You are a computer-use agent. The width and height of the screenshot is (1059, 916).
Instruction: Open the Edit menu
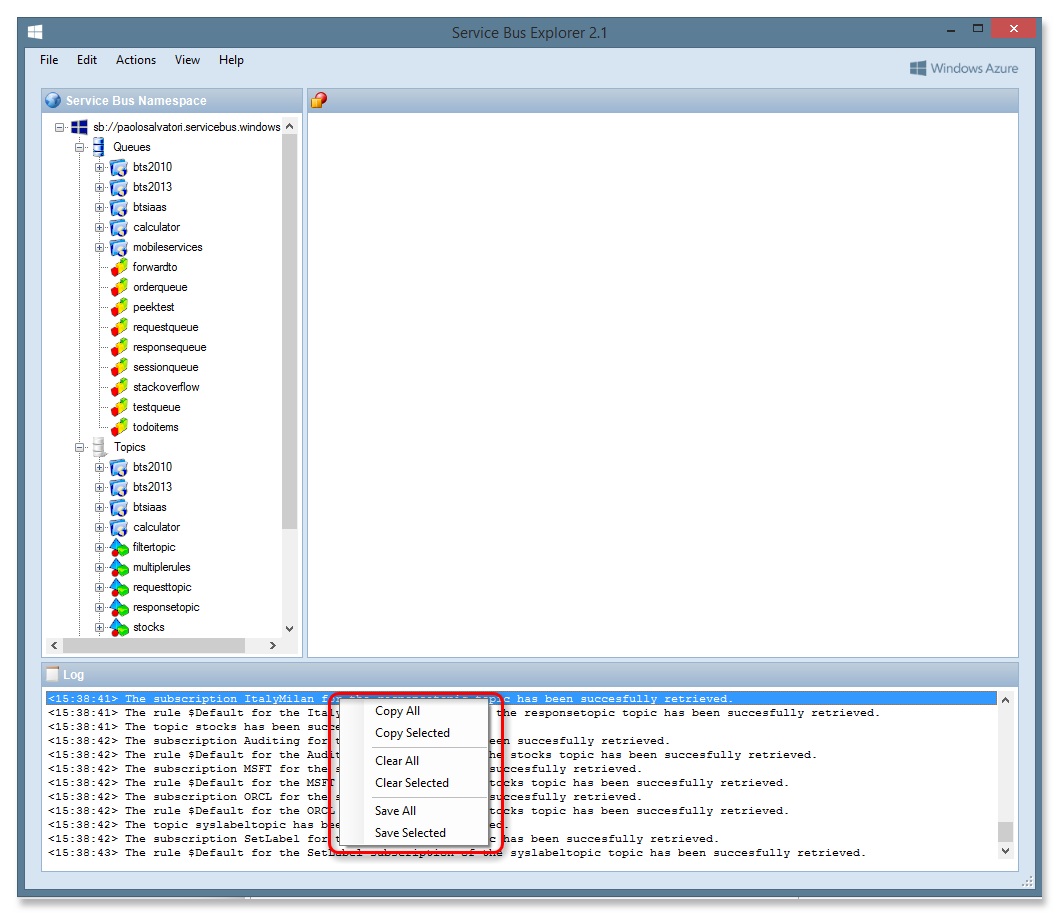(86, 60)
